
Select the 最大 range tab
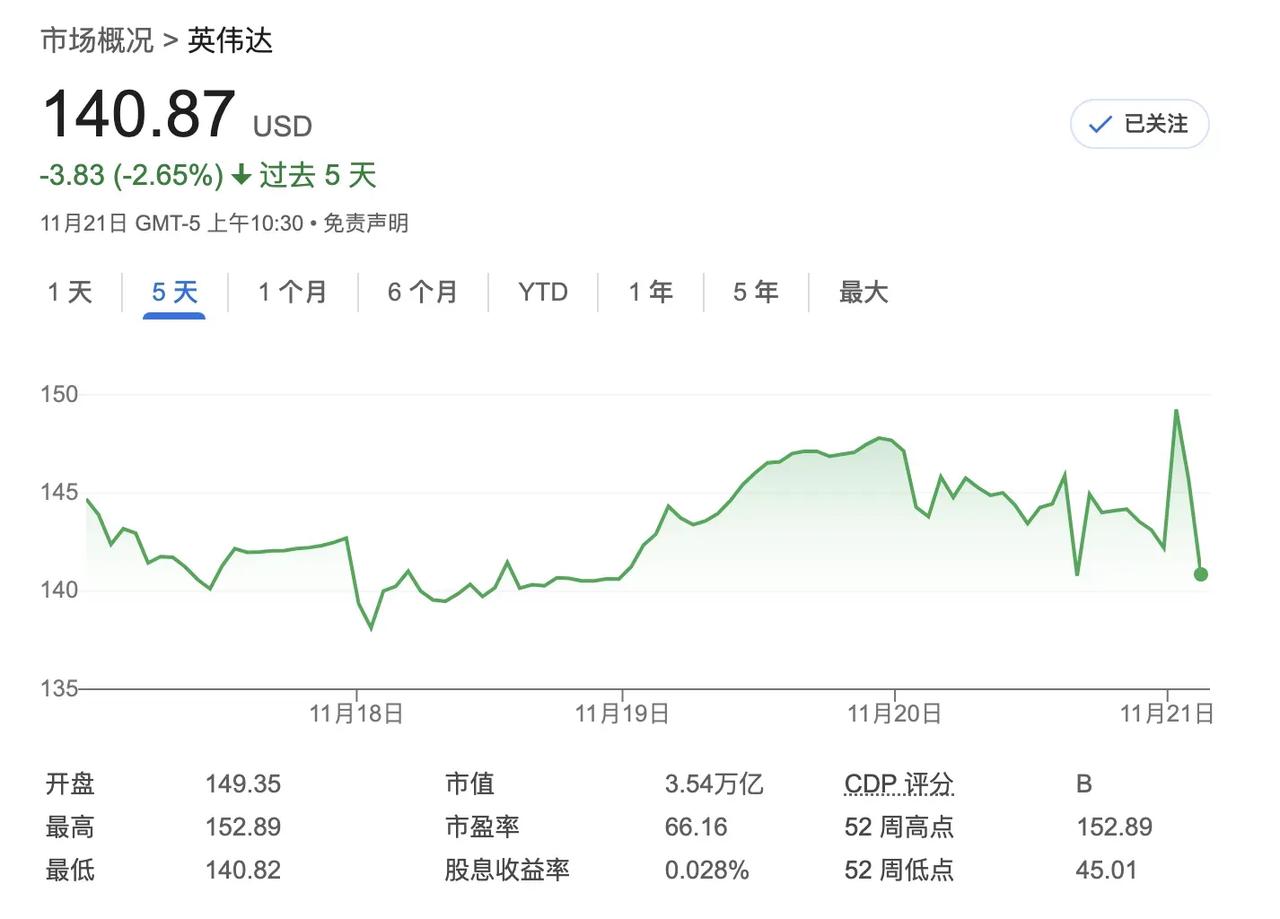[864, 292]
